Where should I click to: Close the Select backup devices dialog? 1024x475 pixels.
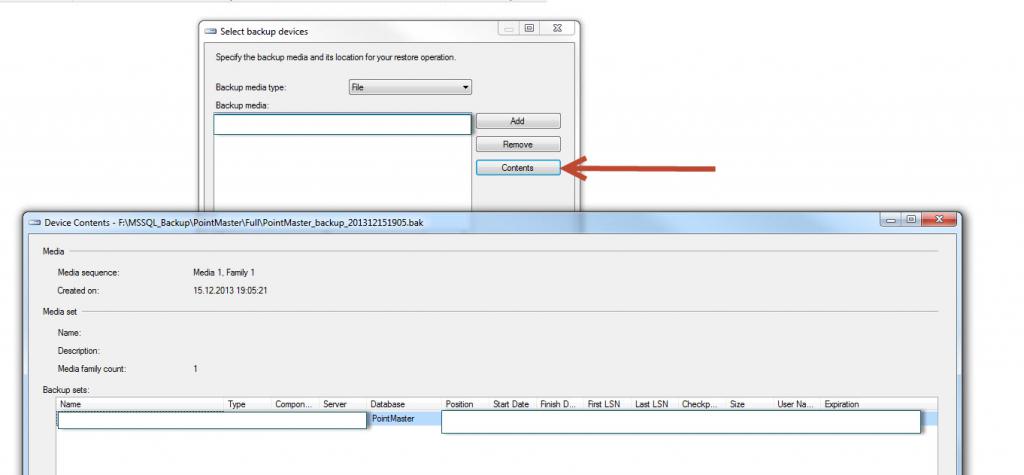[x=557, y=28]
